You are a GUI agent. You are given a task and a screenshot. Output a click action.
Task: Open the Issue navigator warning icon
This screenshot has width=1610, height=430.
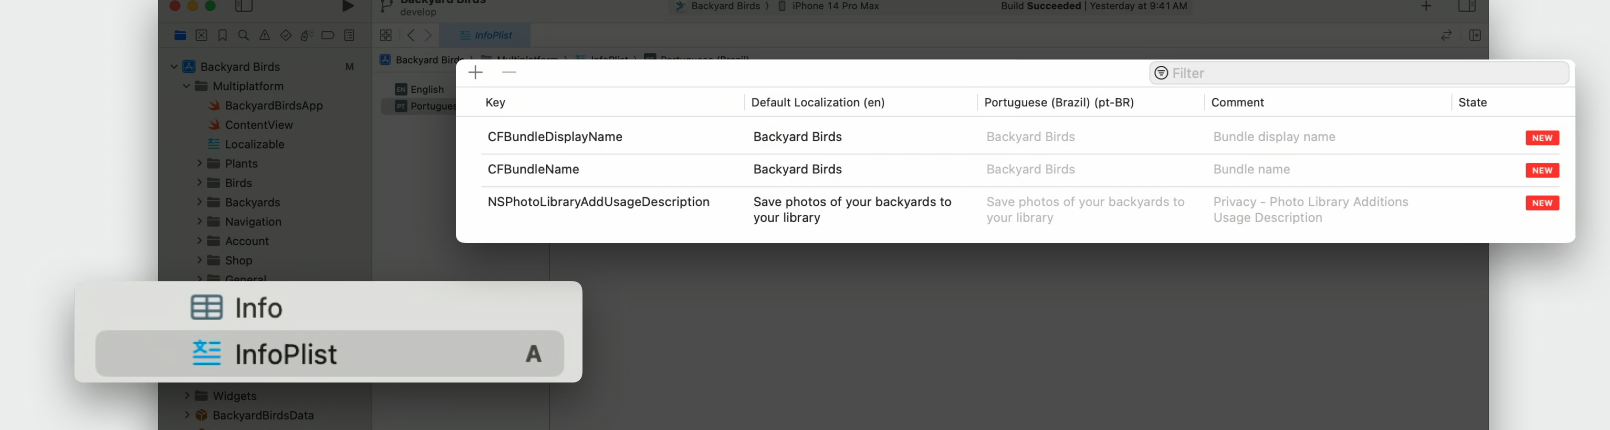(x=265, y=35)
